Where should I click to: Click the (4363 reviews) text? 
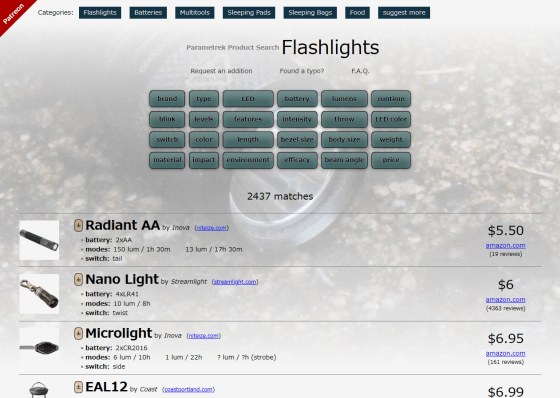click(505, 308)
